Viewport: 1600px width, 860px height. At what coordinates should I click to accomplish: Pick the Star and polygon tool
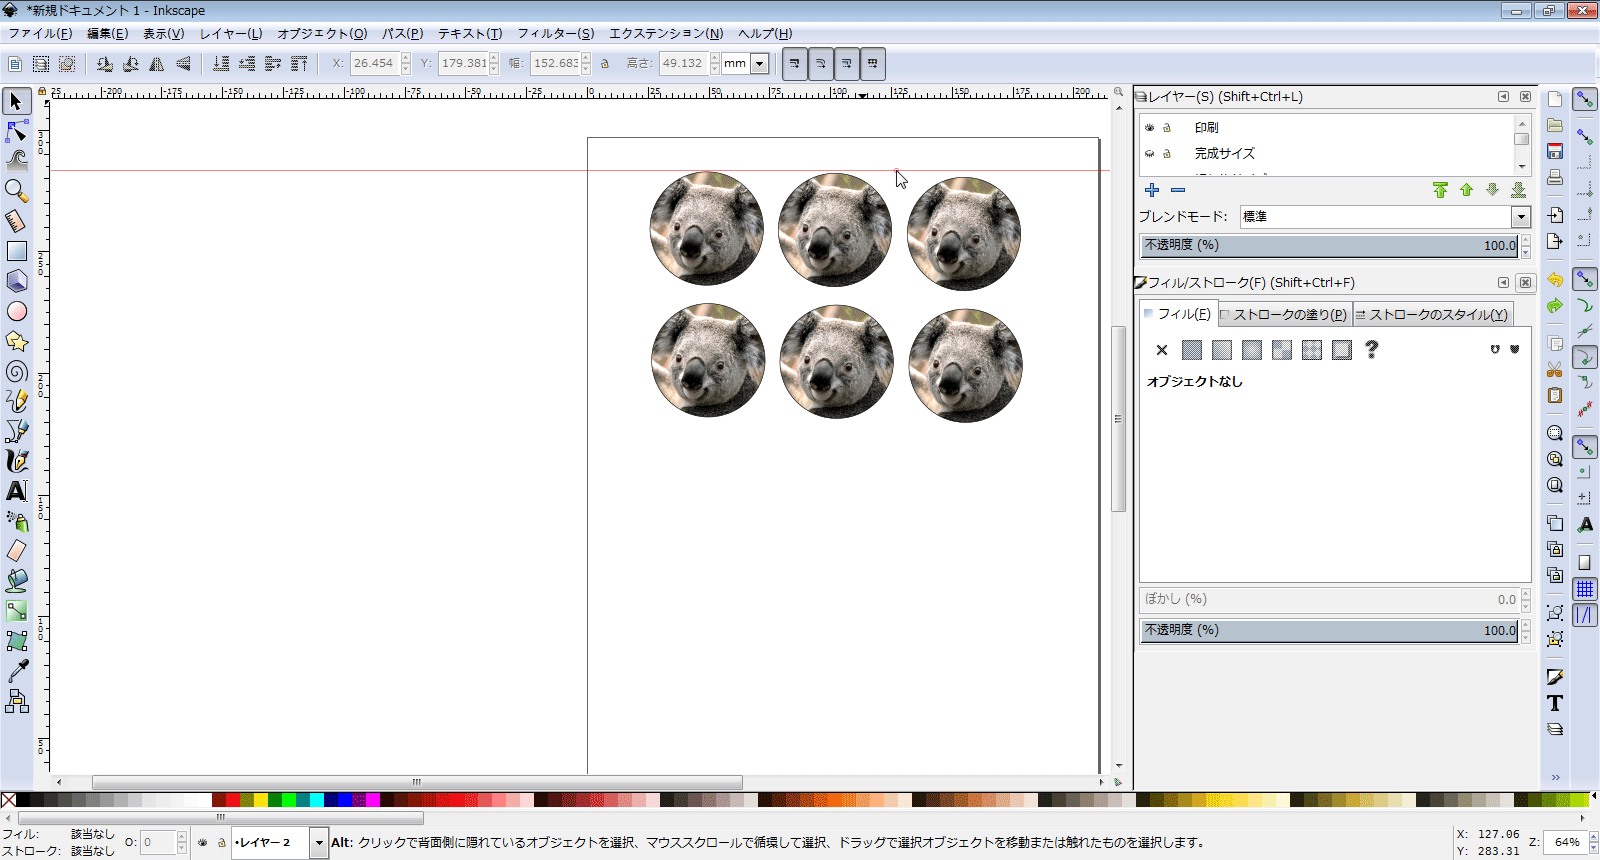click(17, 342)
